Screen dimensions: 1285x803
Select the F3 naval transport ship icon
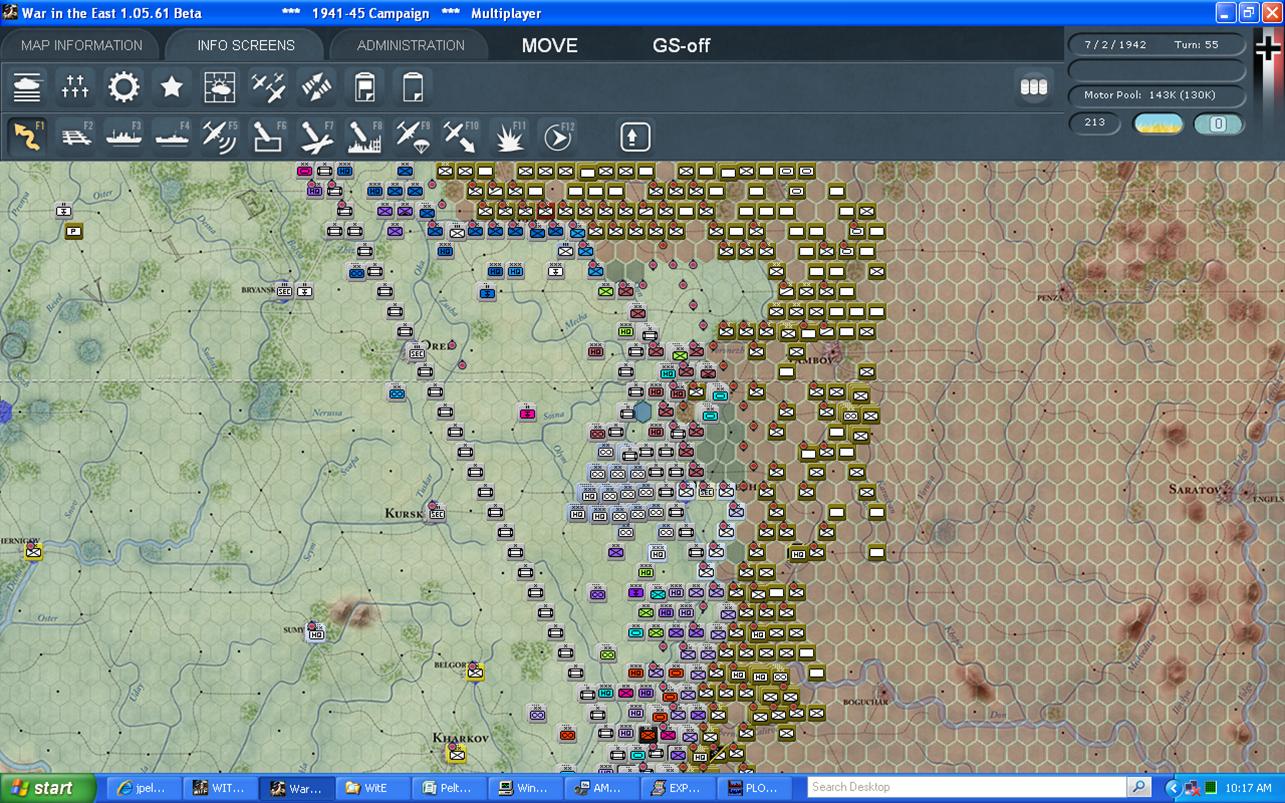(x=124, y=136)
